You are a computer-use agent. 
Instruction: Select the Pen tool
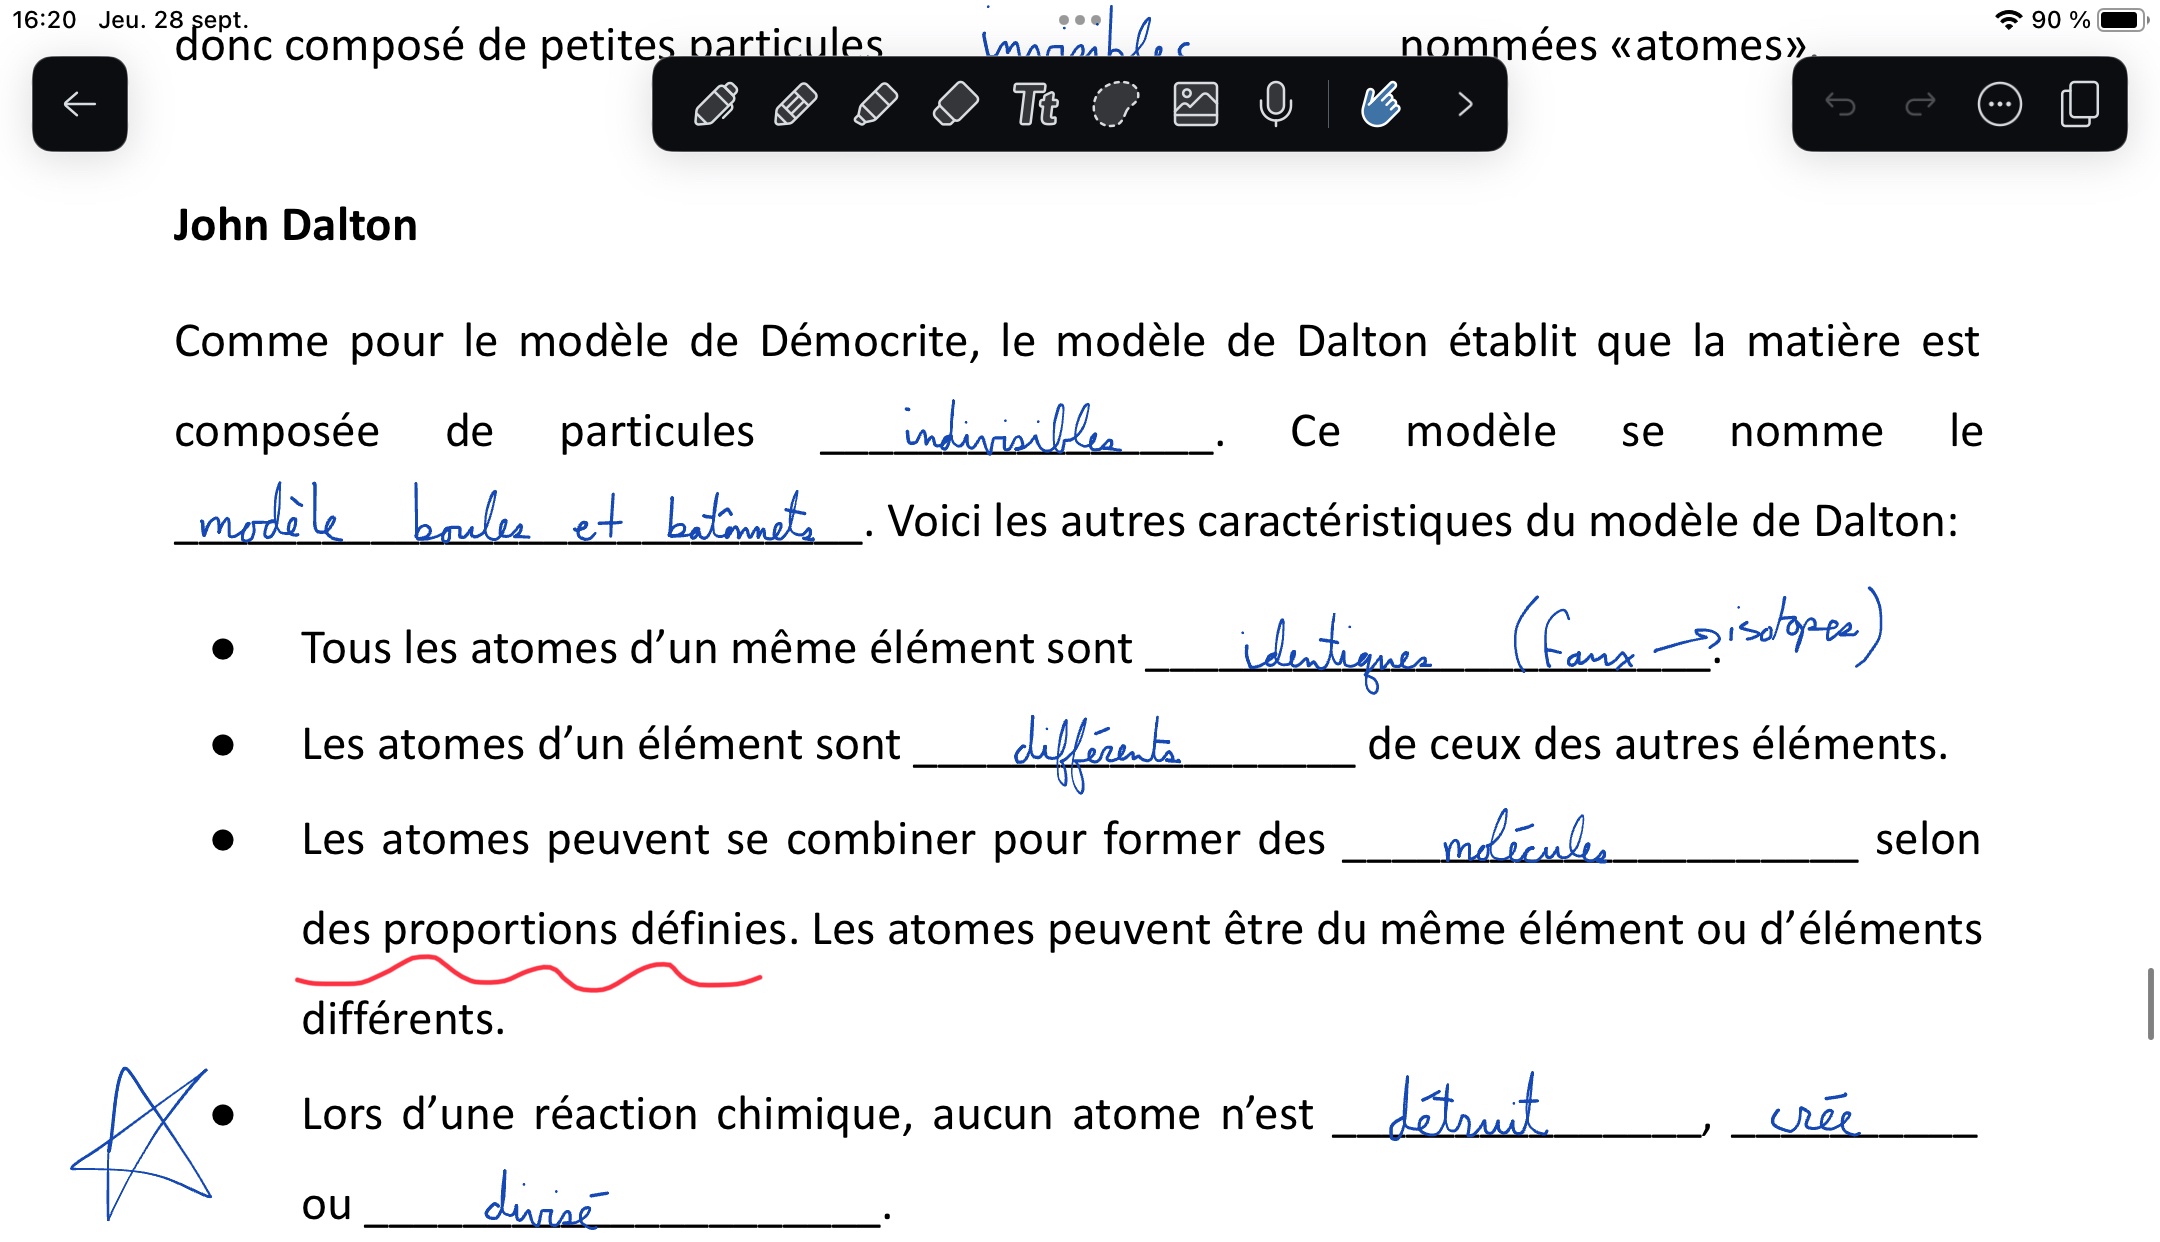click(716, 104)
